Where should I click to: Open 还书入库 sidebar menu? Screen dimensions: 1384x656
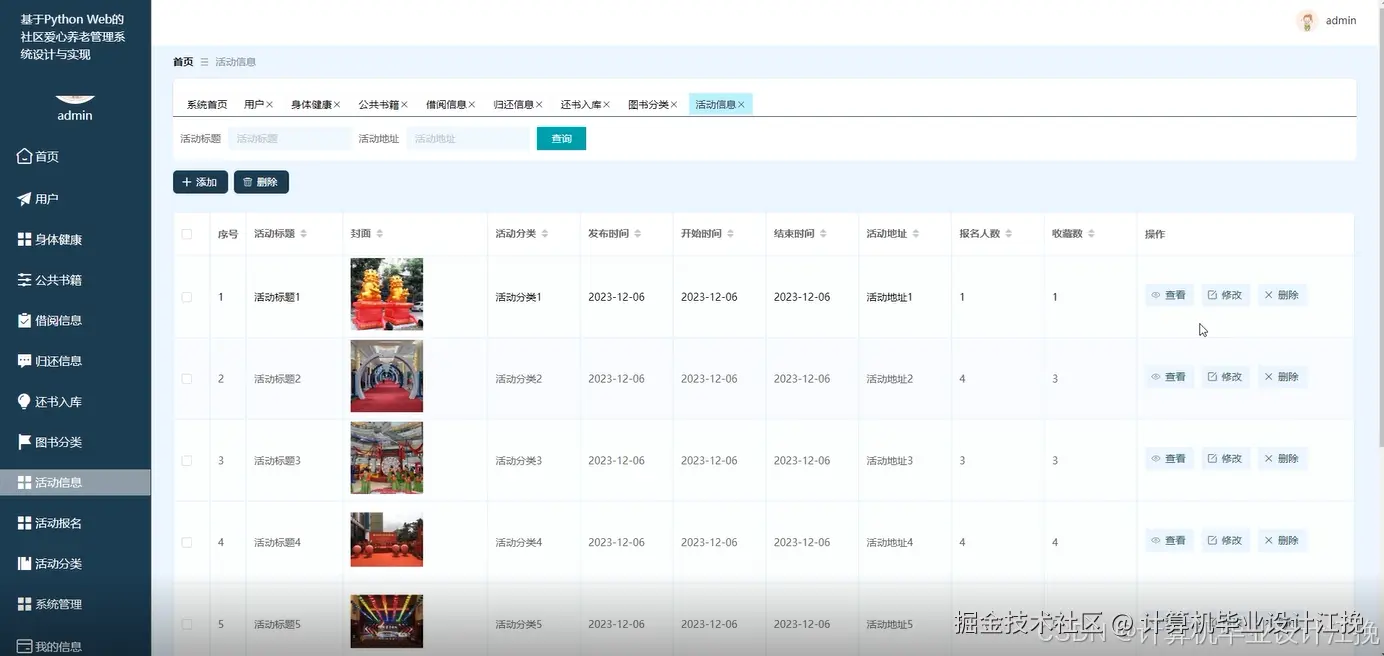click(75, 402)
